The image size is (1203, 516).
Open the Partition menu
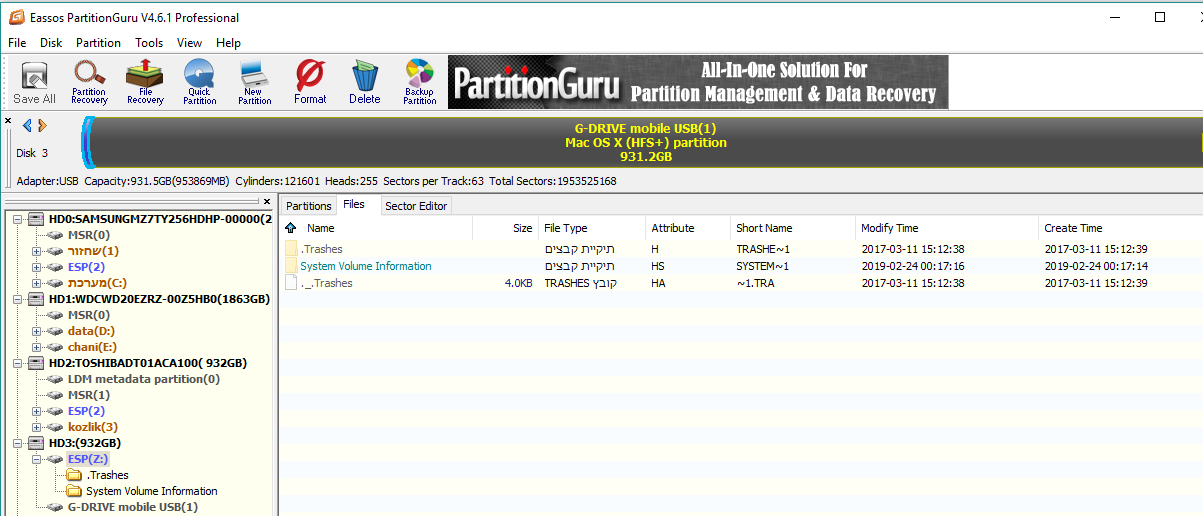tap(98, 43)
